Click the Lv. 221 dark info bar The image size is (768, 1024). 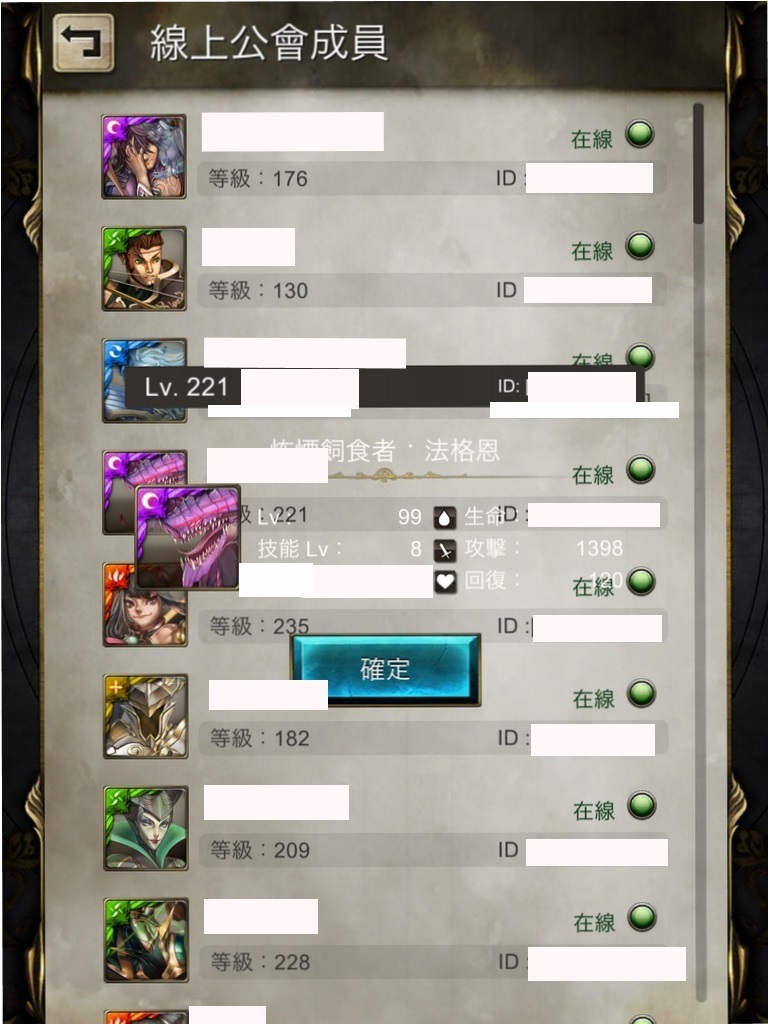click(385, 387)
